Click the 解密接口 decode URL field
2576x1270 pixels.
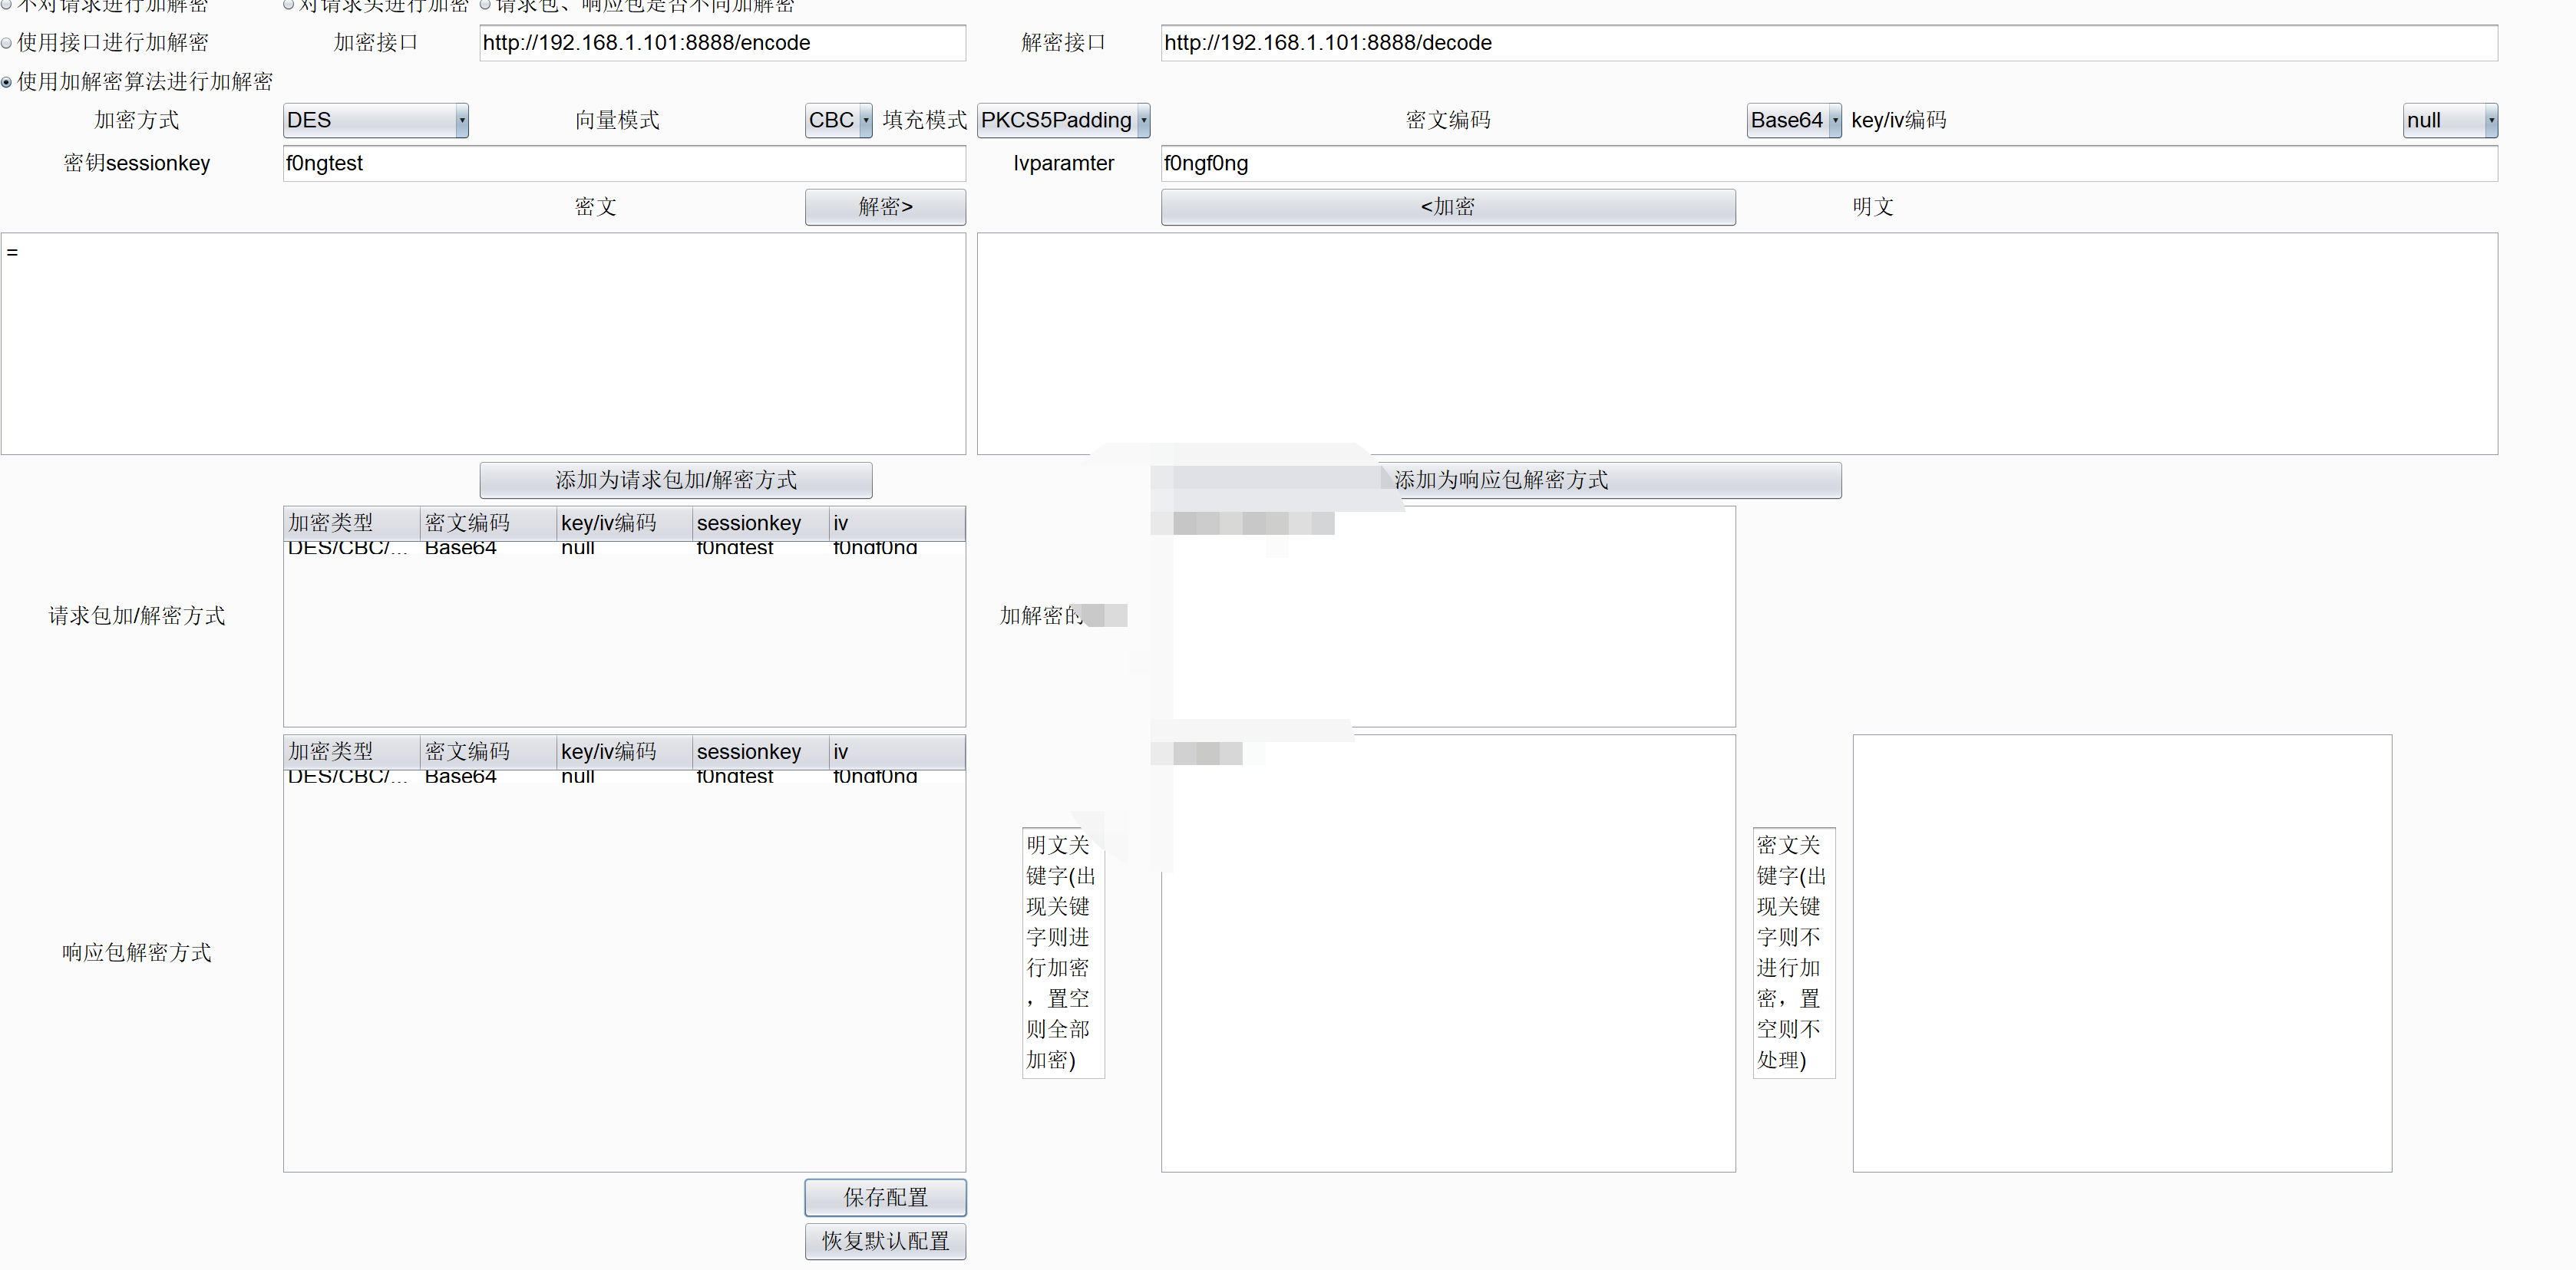coord(1829,43)
